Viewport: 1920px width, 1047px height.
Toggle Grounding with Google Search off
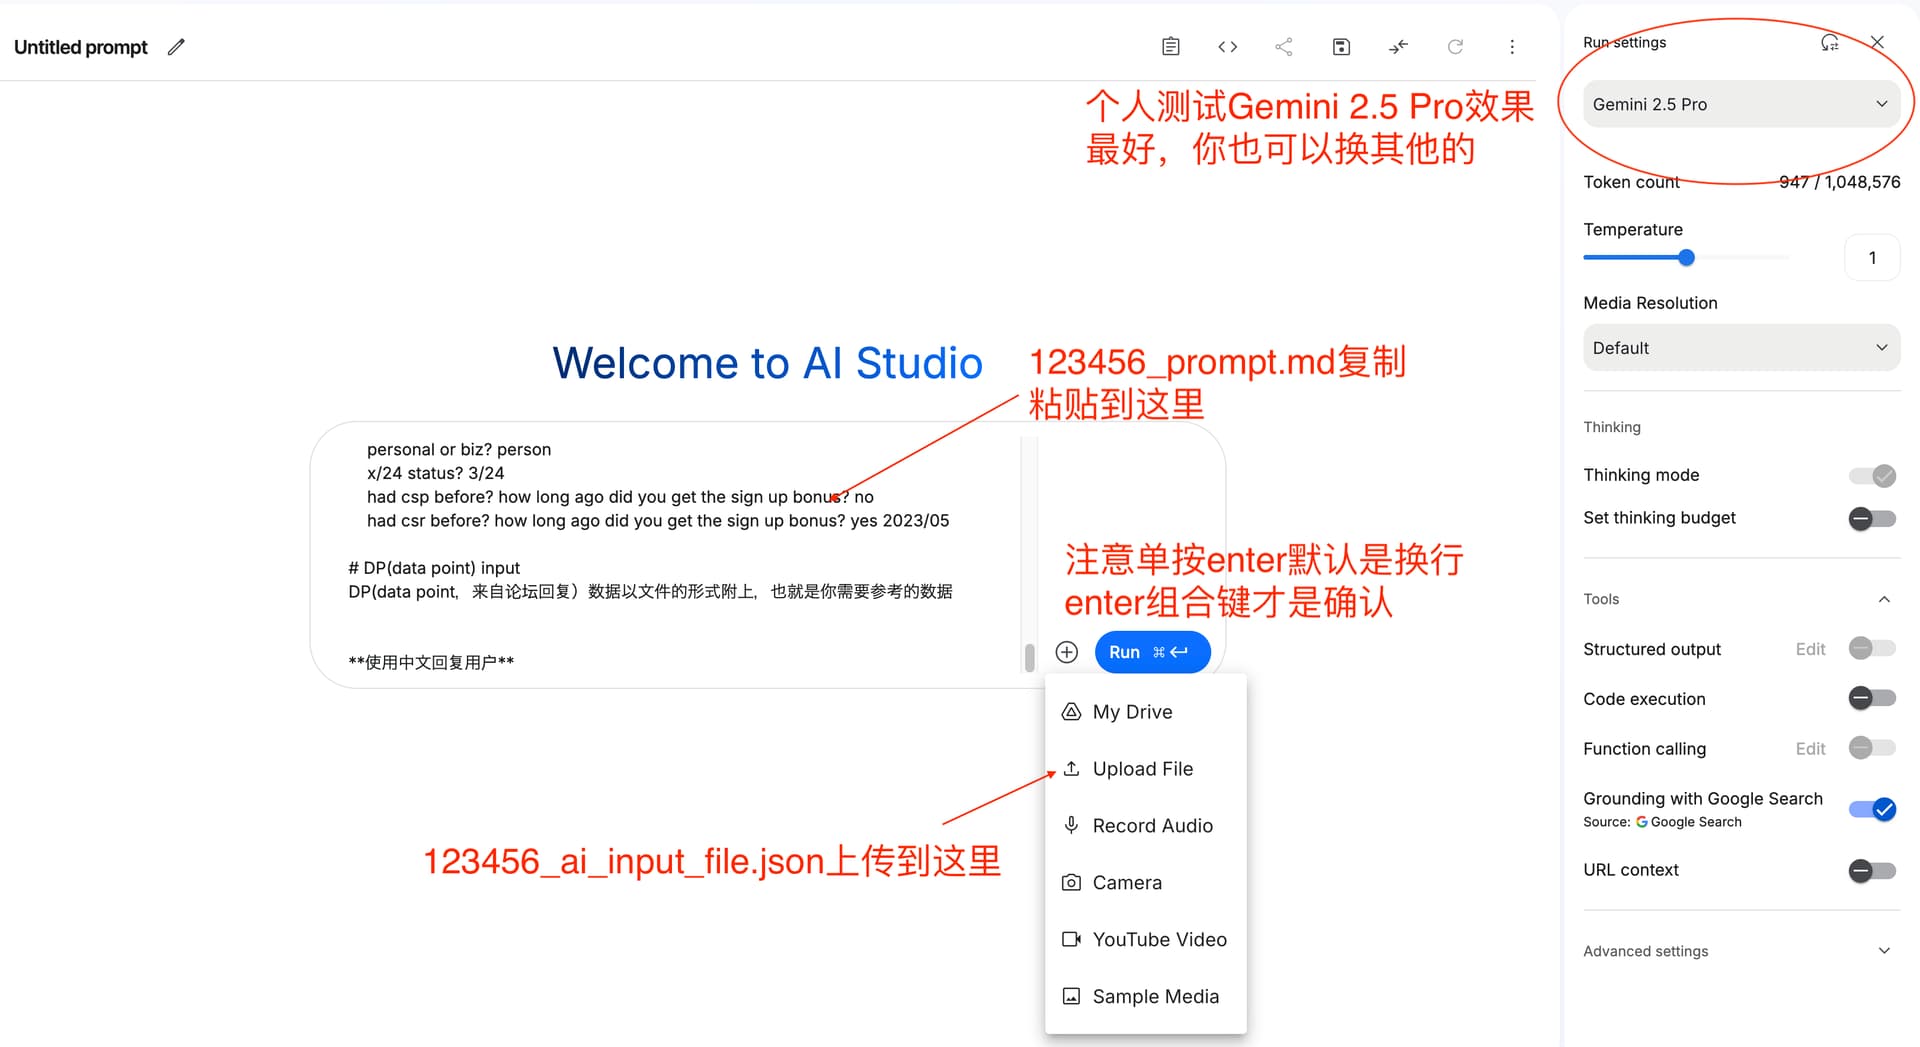[1872, 809]
